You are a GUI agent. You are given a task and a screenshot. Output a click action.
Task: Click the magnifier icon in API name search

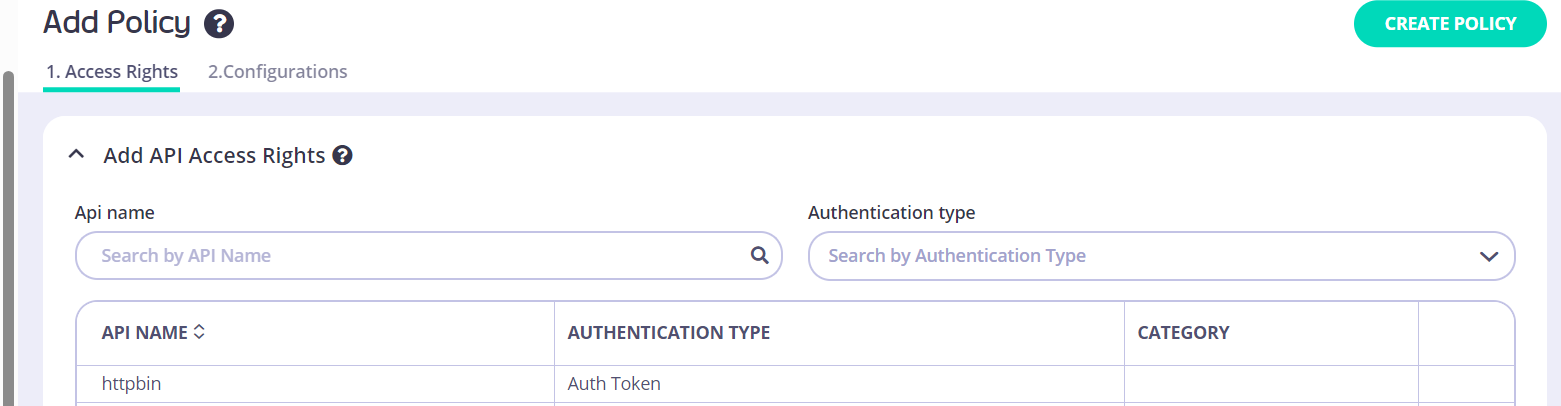click(x=760, y=255)
